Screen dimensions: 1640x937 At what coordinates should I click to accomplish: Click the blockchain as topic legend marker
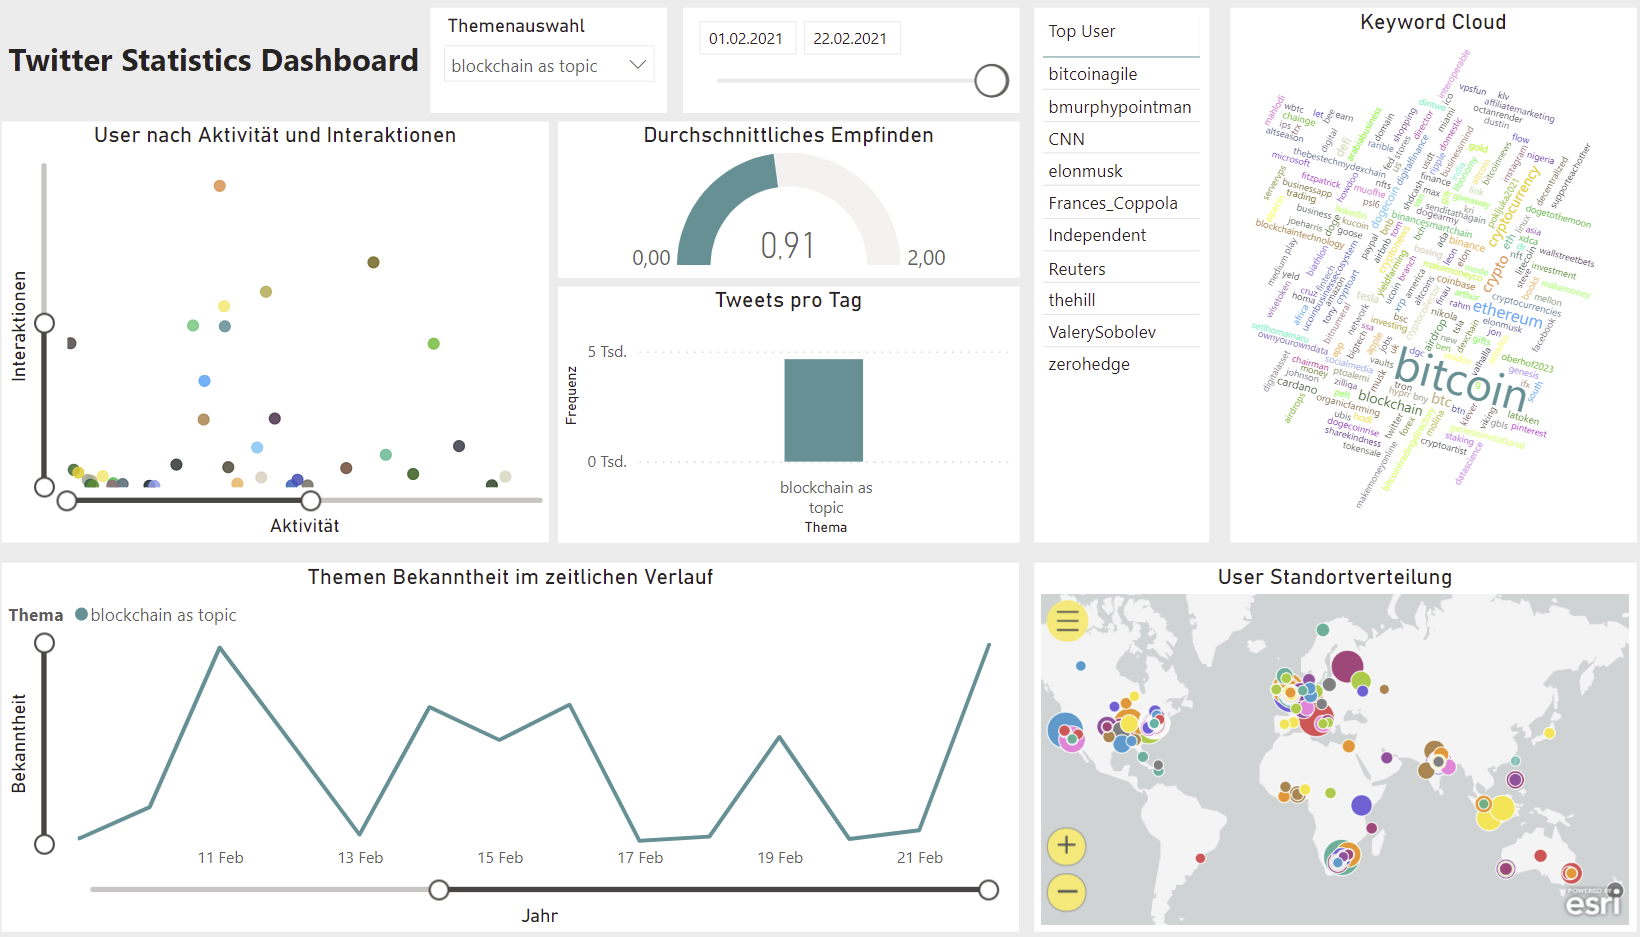coord(81,615)
